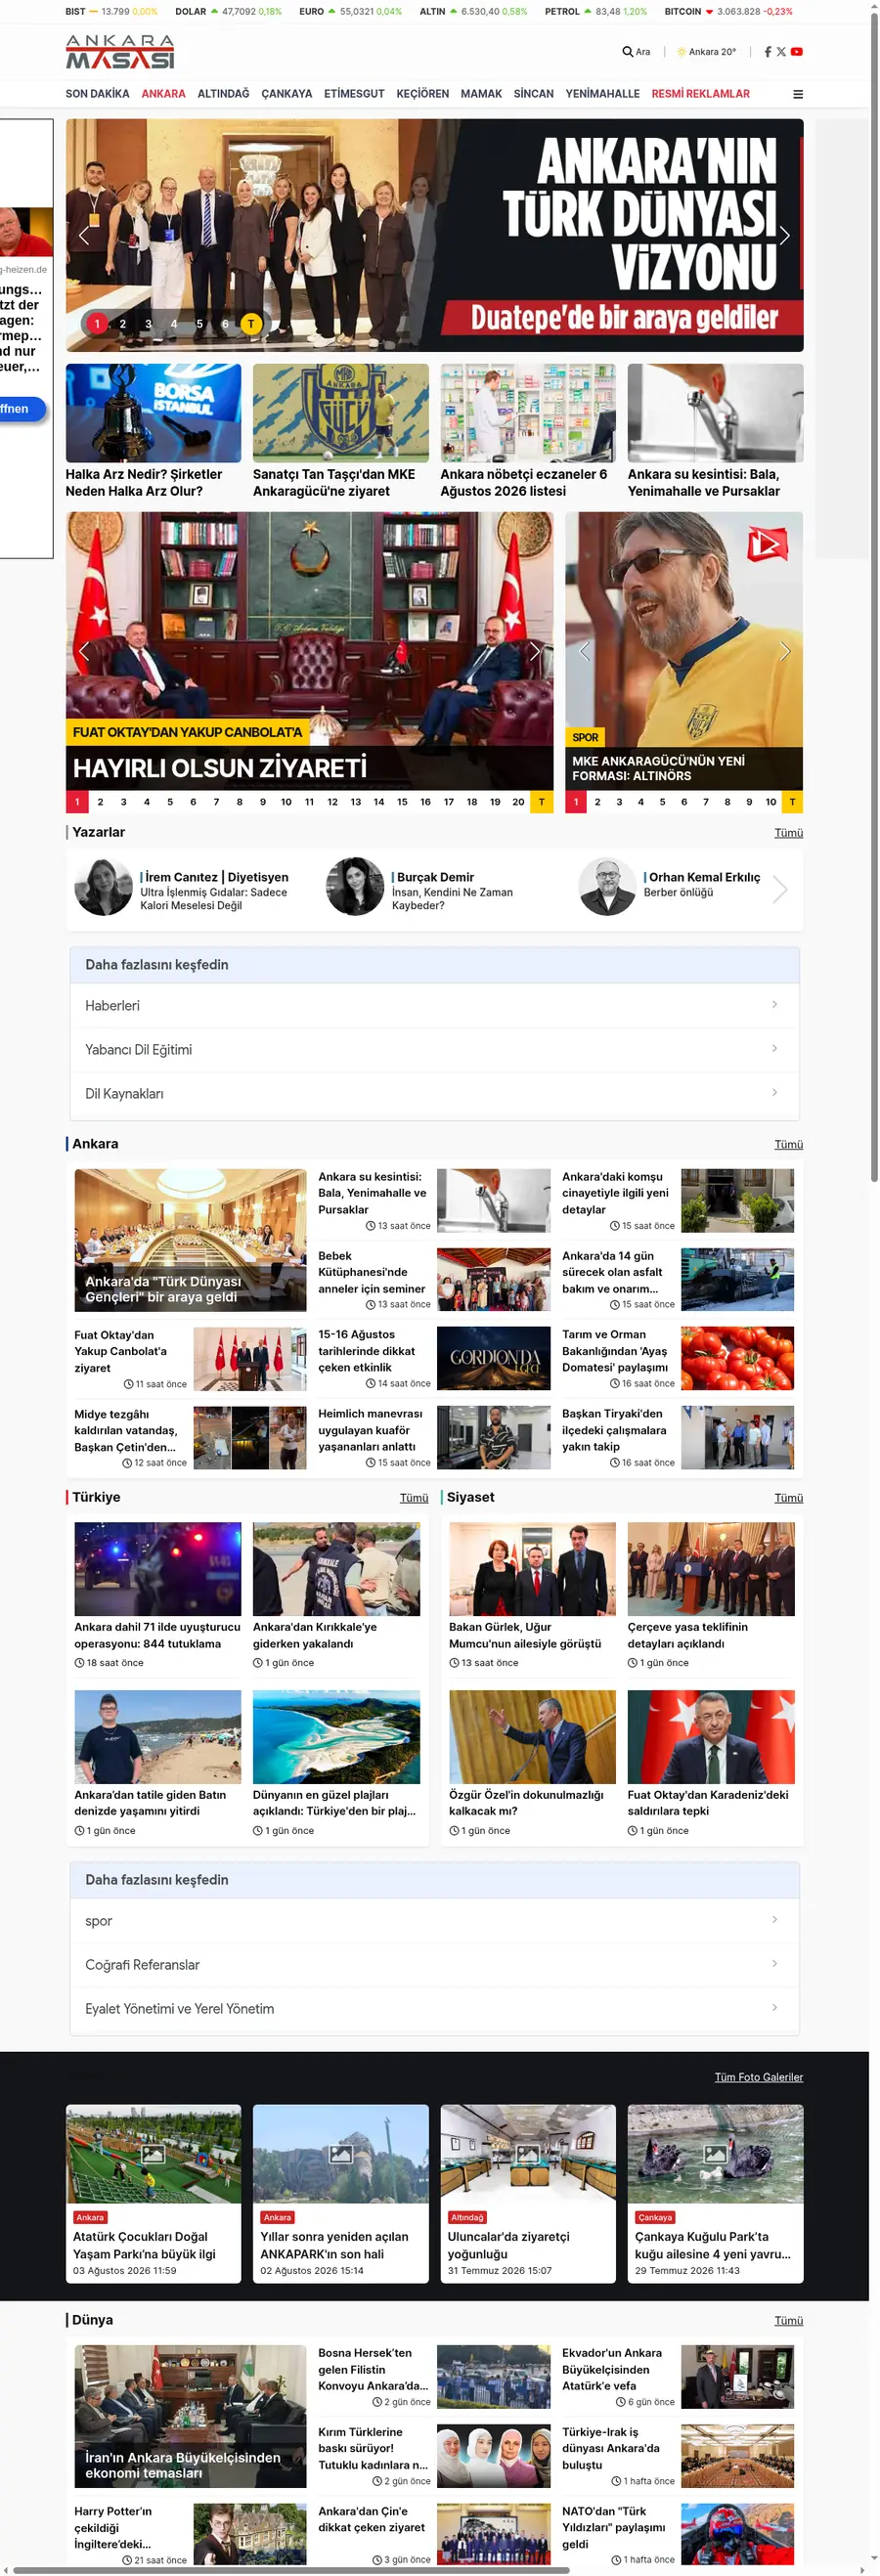Show next authors with Yazarlar right chevron
The width and height of the screenshot is (880, 2576).
pos(780,889)
